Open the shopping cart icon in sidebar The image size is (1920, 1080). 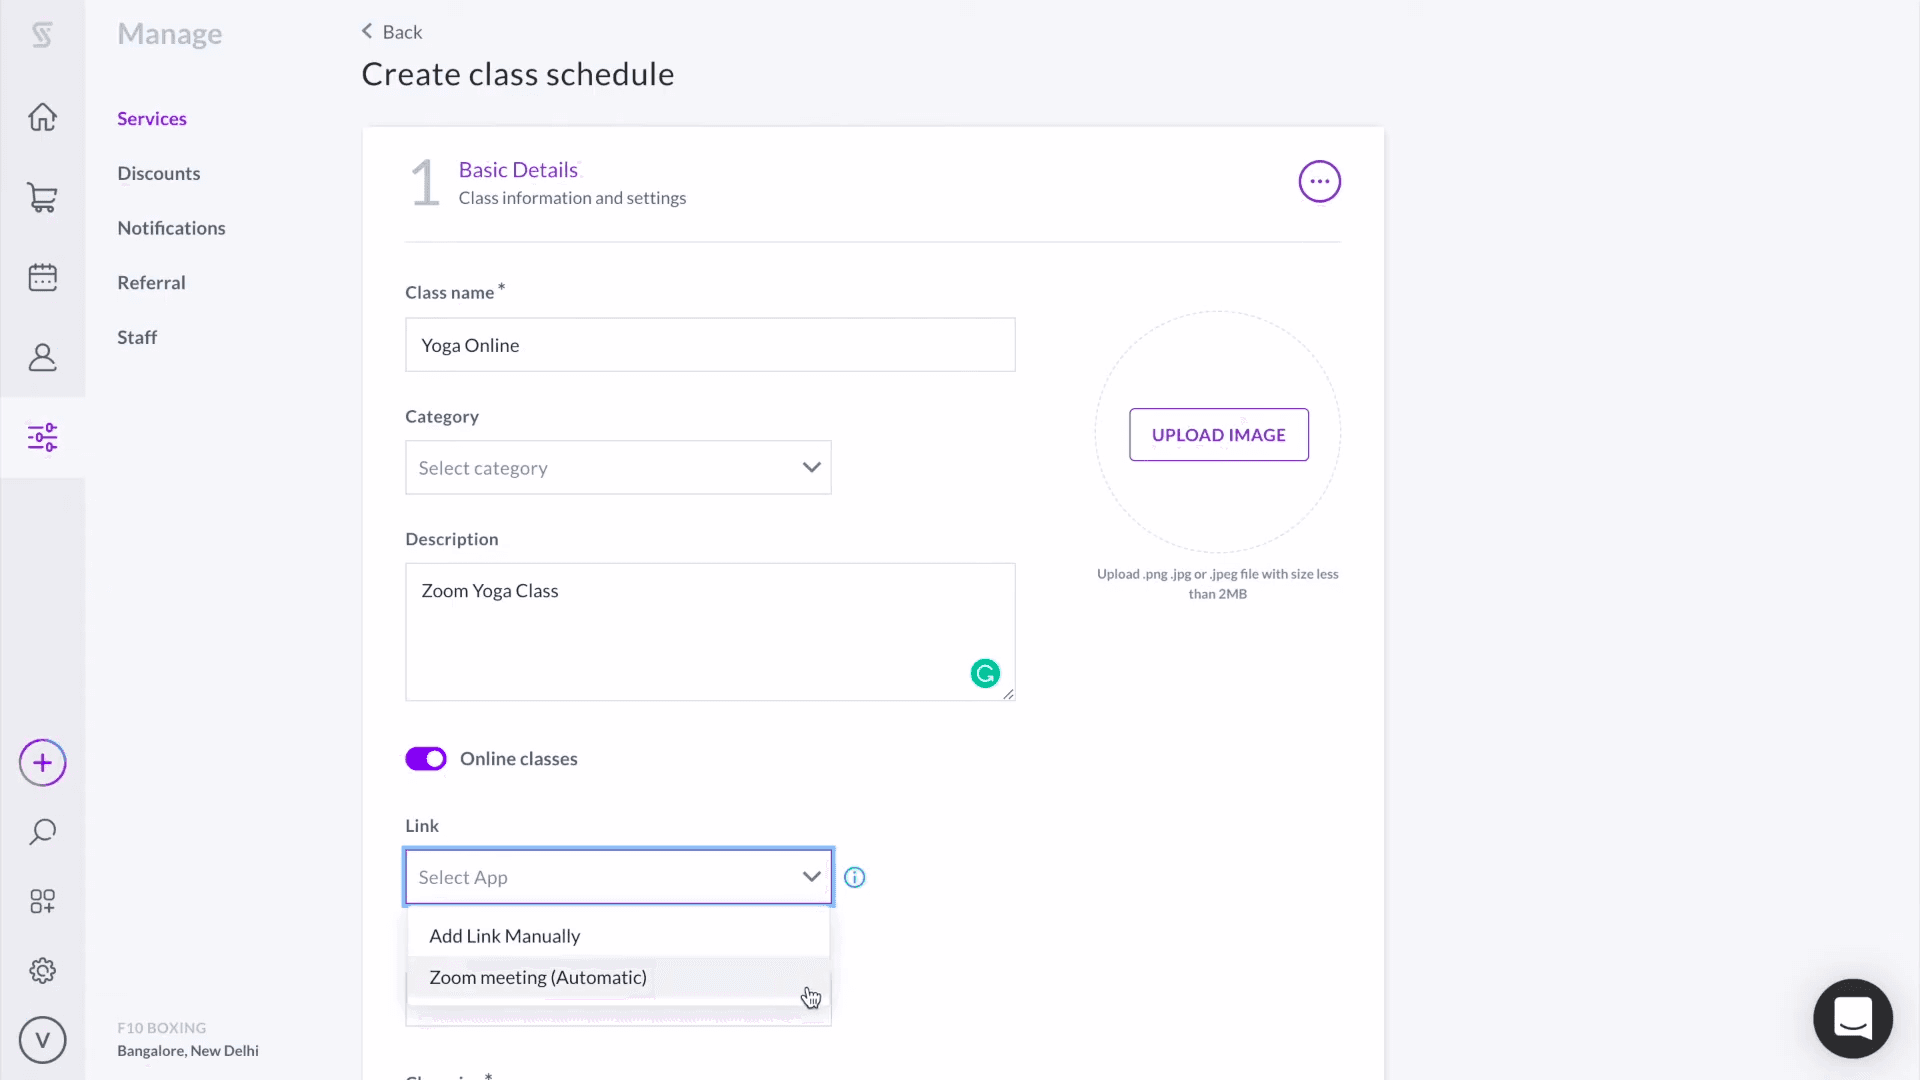pos(42,197)
